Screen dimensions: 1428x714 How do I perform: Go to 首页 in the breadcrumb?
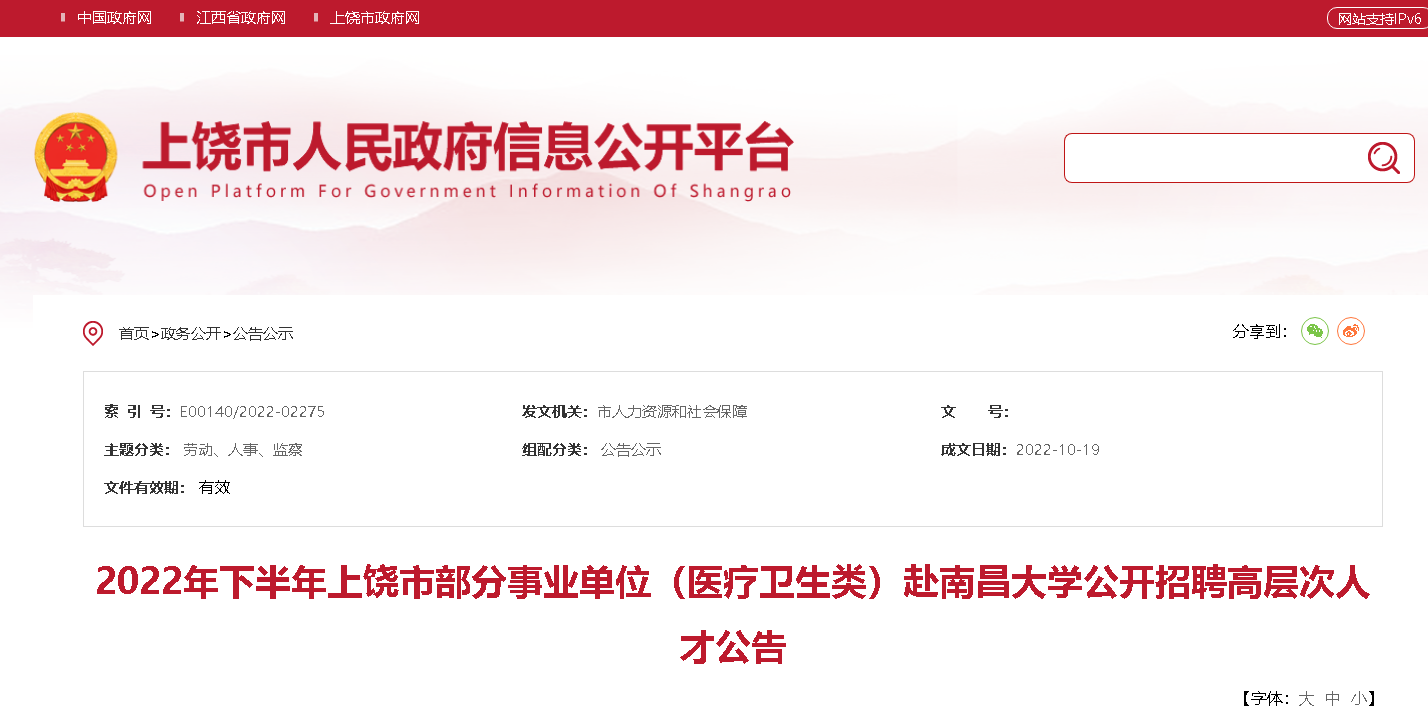click(x=134, y=333)
